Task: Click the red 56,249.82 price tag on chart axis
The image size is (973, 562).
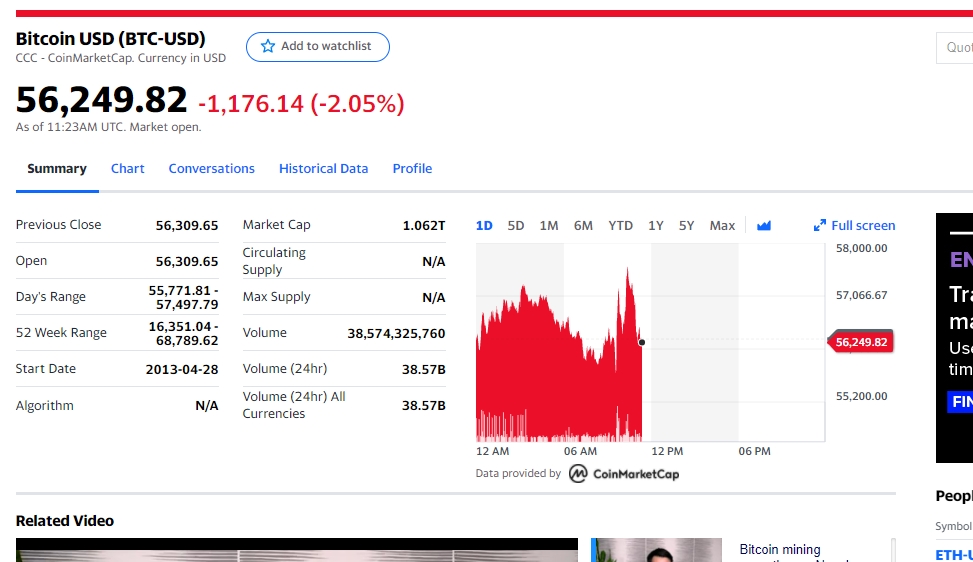Action: point(861,342)
